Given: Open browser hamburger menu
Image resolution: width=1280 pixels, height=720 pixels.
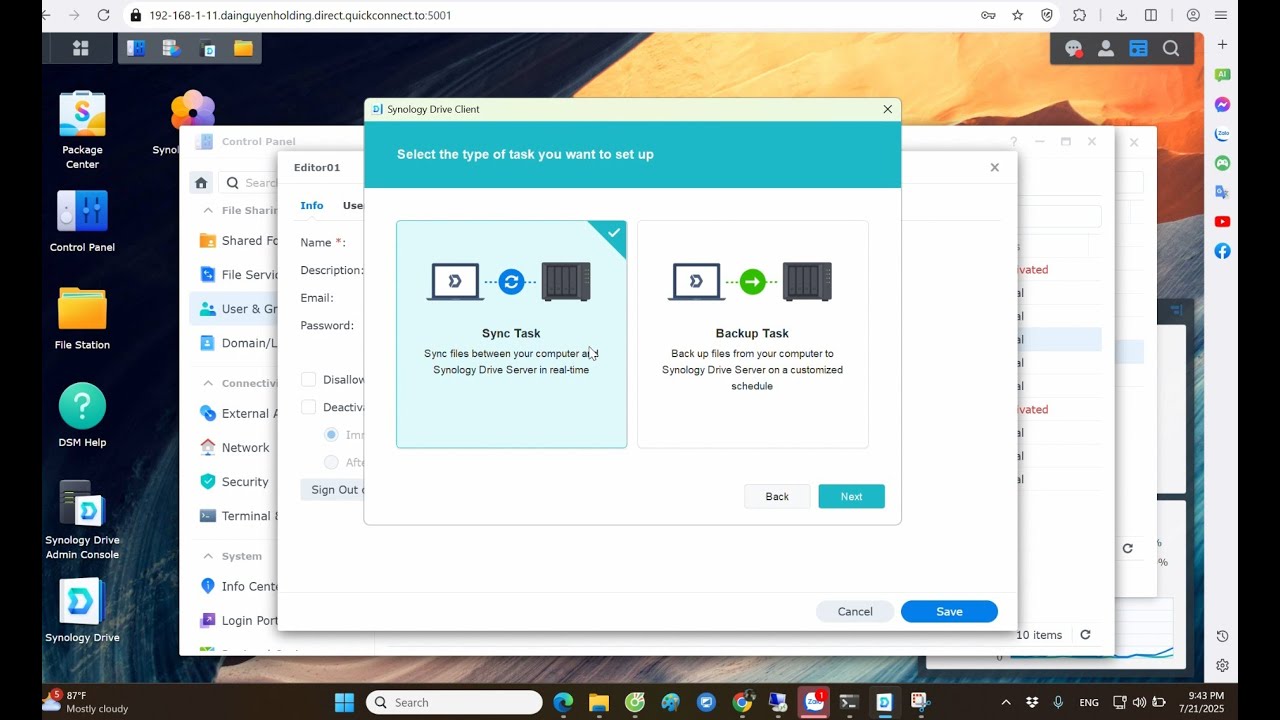Looking at the screenshot, I should coord(1221,15).
